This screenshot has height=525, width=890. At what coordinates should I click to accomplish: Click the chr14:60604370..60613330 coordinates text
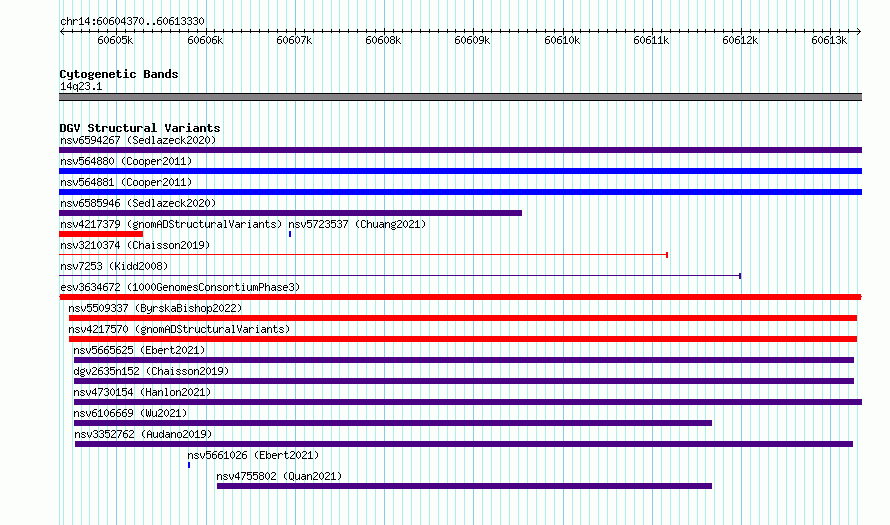click(132, 21)
